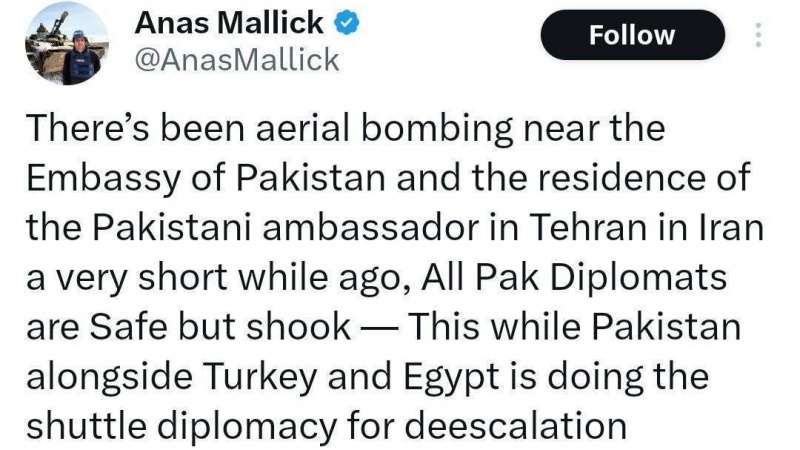Open the @AnasMallick handle link

point(236,60)
